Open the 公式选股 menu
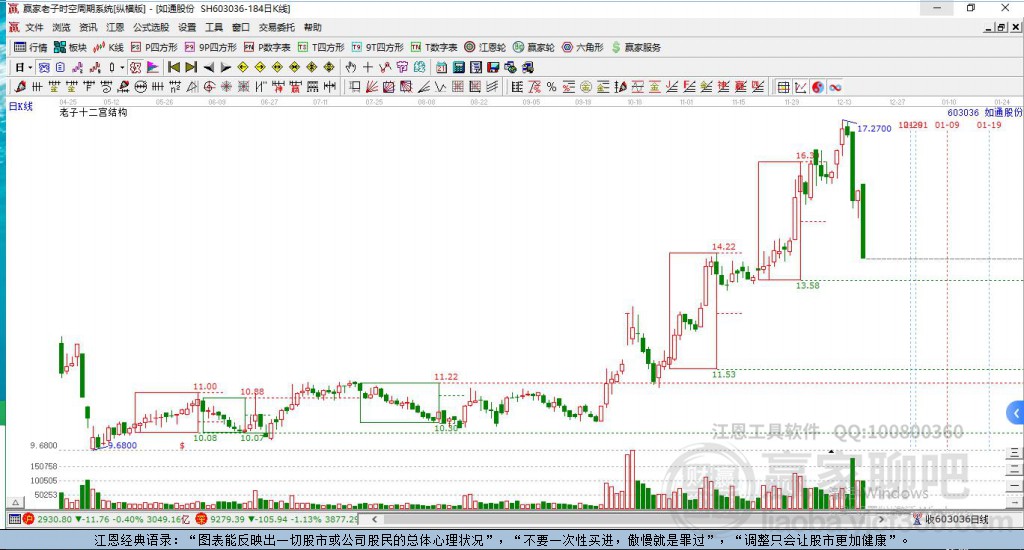The image size is (1024, 550). tap(151, 27)
